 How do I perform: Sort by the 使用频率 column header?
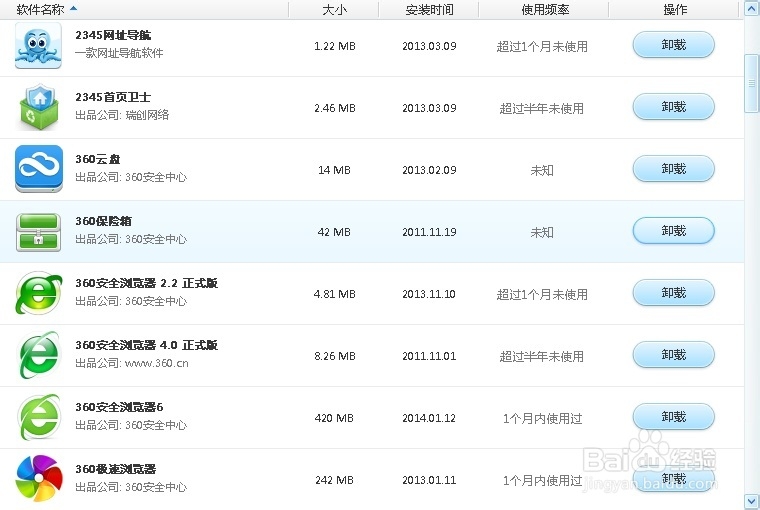coord(544,9)
